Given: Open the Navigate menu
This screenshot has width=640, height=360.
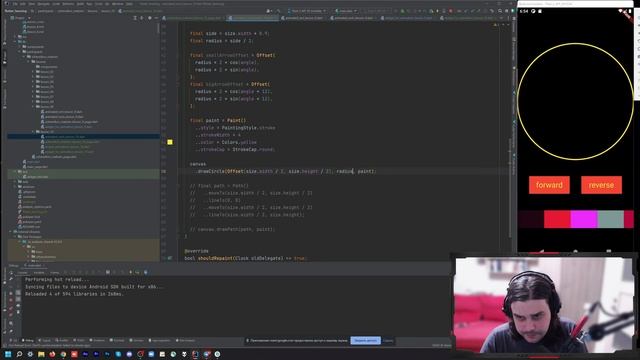Looking at the screenshot, I should (x=43, y=4).
